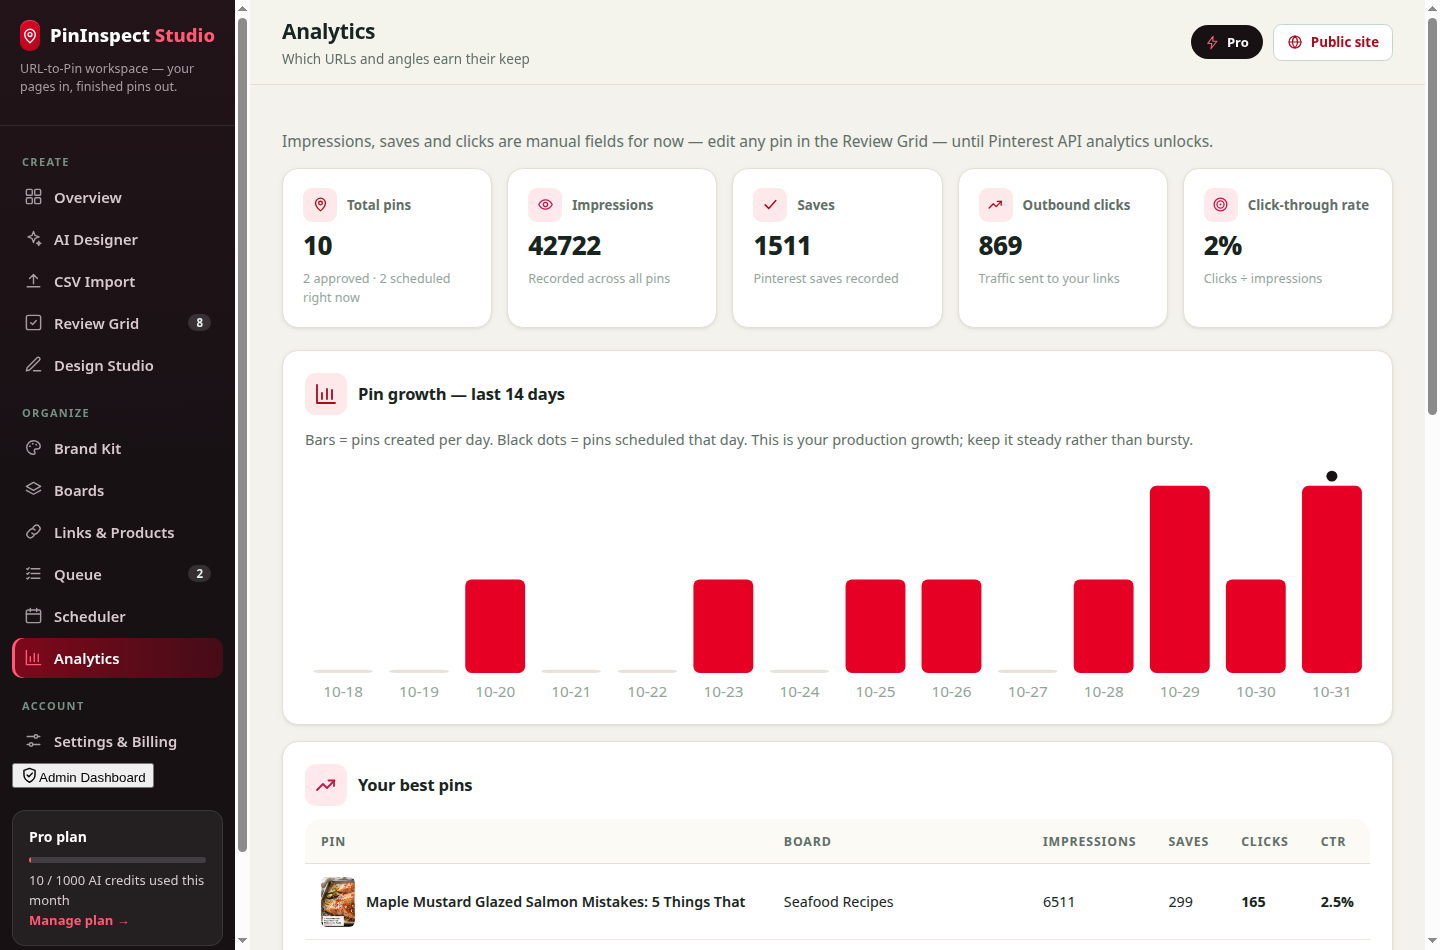Click the Pin growth bar chart icon
This screenshot has height=950, width=1440.
tap(326, 394)
